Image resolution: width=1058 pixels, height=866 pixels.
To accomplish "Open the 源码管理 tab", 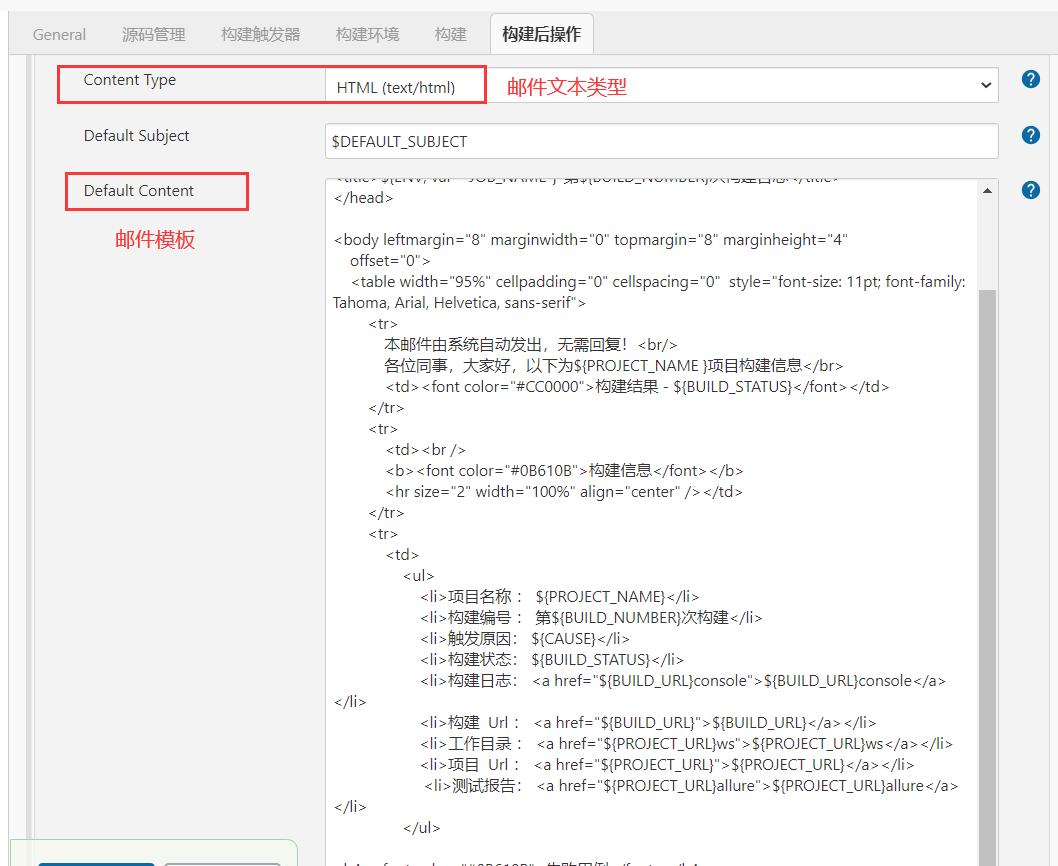I will pos(152,33).
